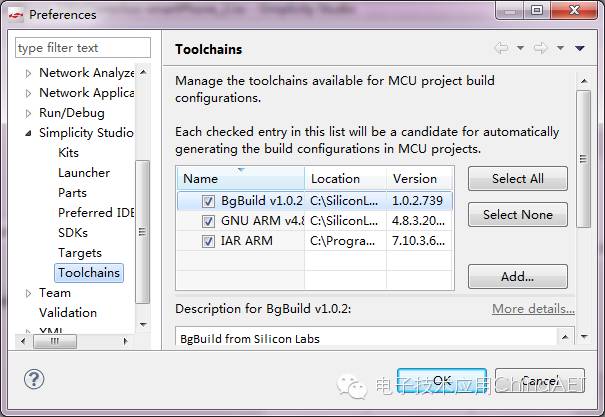This screenshot has height=417, width=605.
Task: Open the More details link
Action: pyautogui.click(x=532, y=309)
